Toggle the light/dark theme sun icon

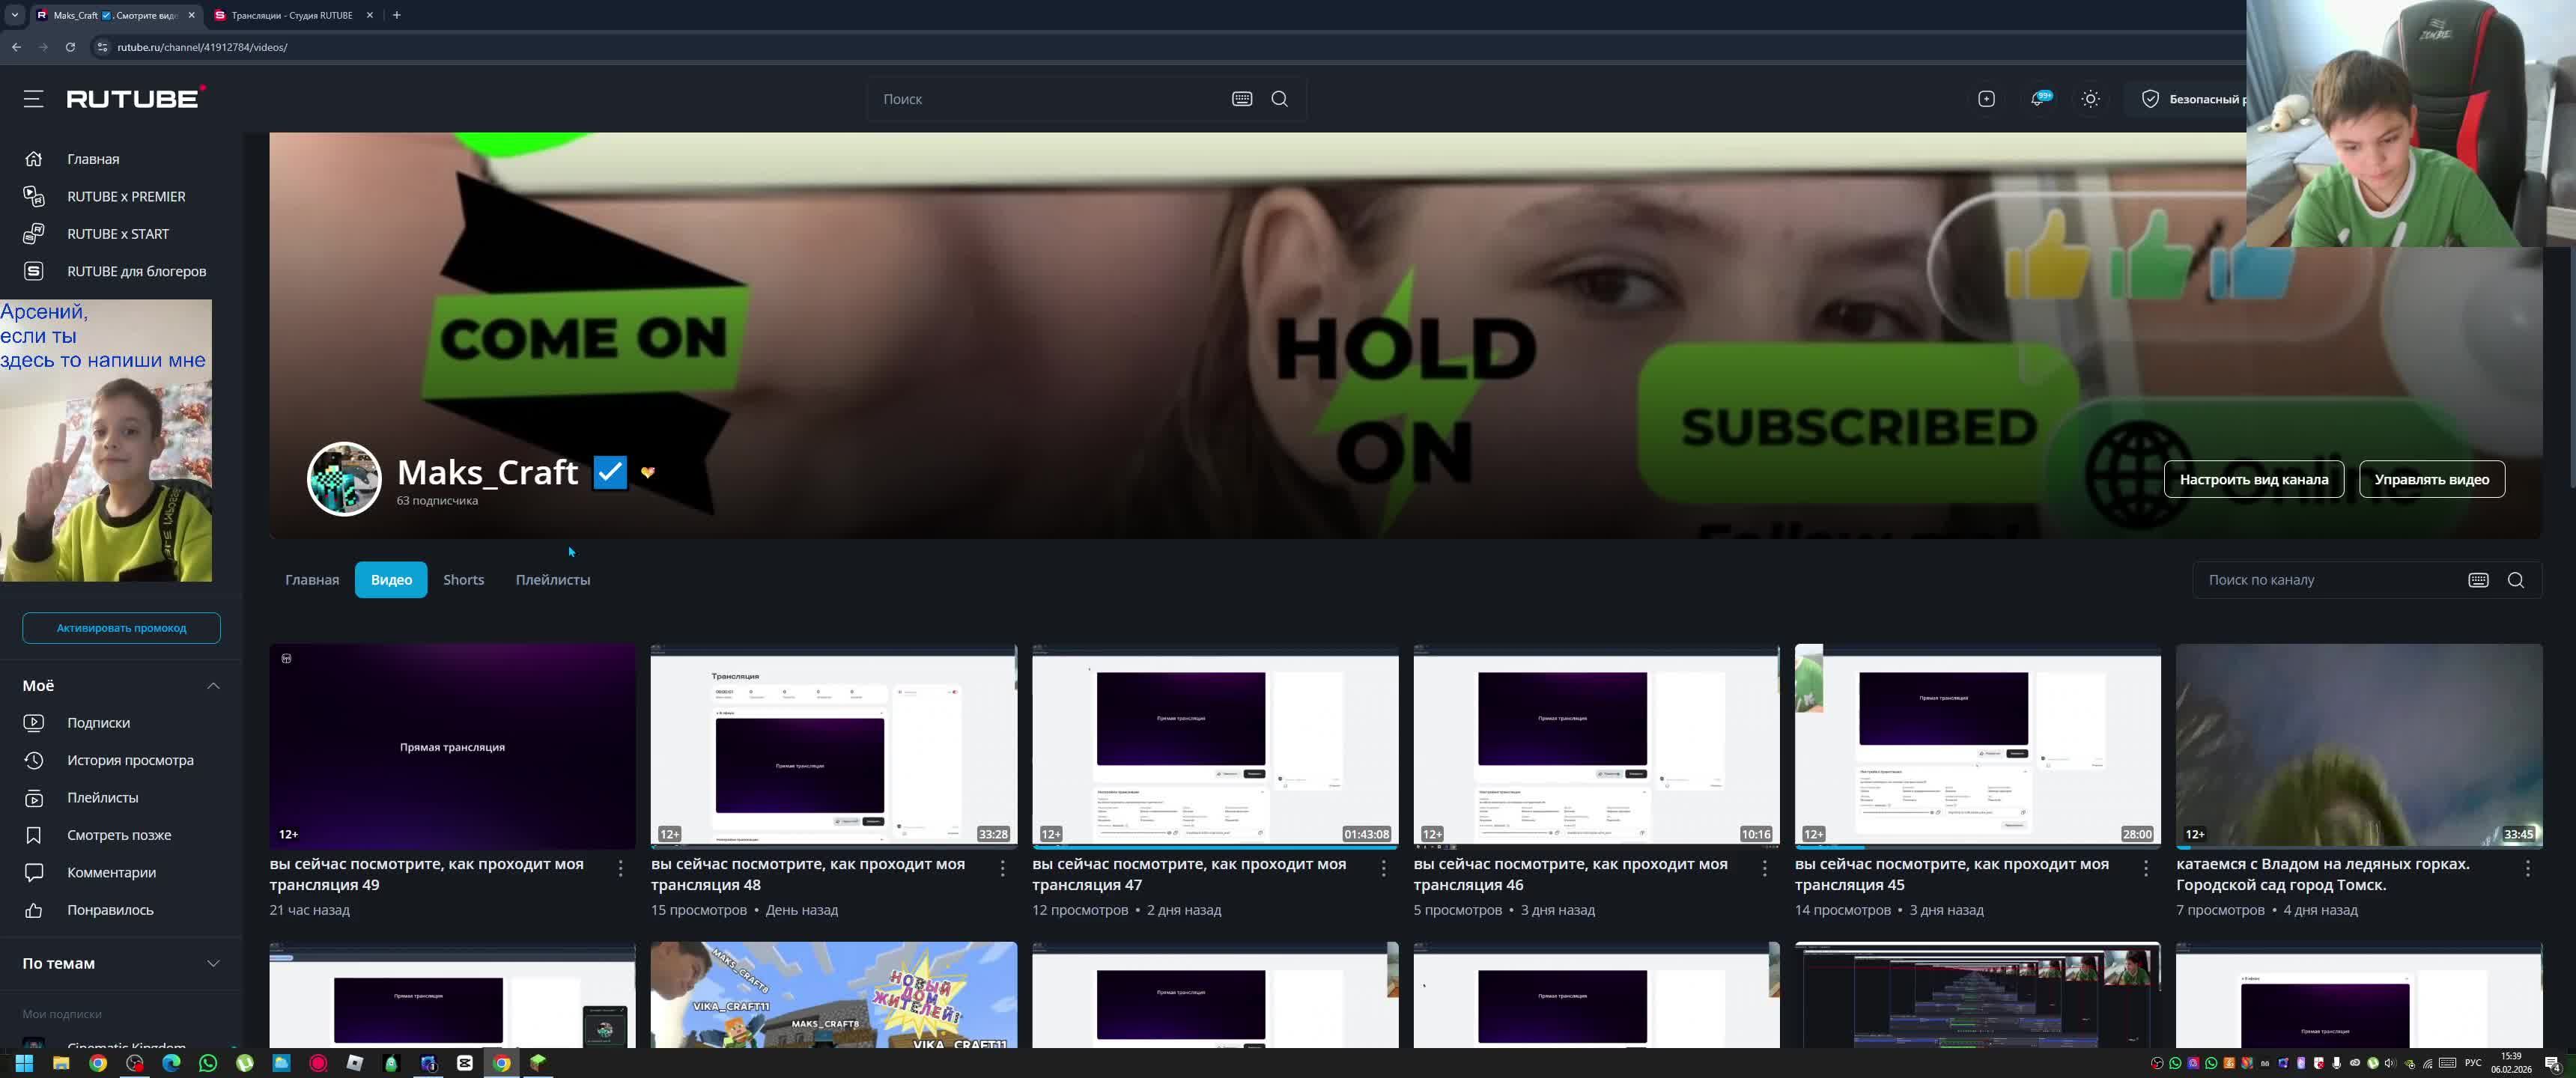[2090, 98]
